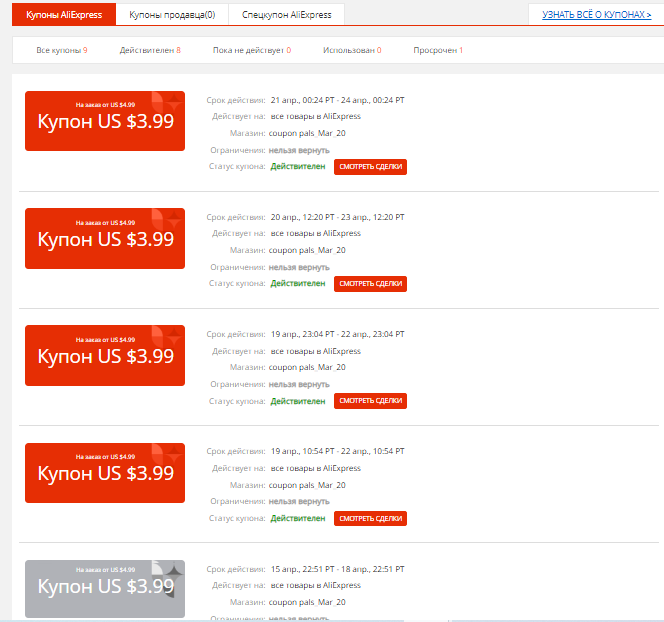The image size is (664, 622).
Task: Filter by Действителен 8 coupons
Action: (150, 50)
